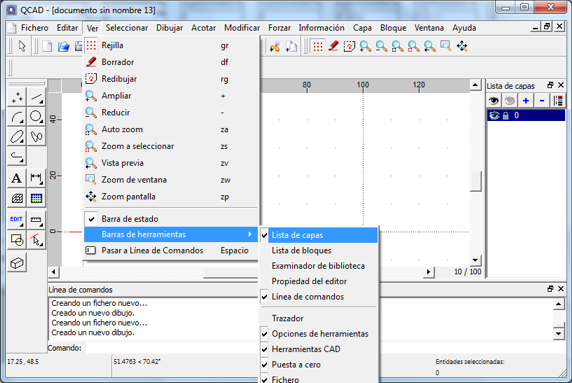Open the Fichero menu
572x383 pixels.
click(34, 28)
